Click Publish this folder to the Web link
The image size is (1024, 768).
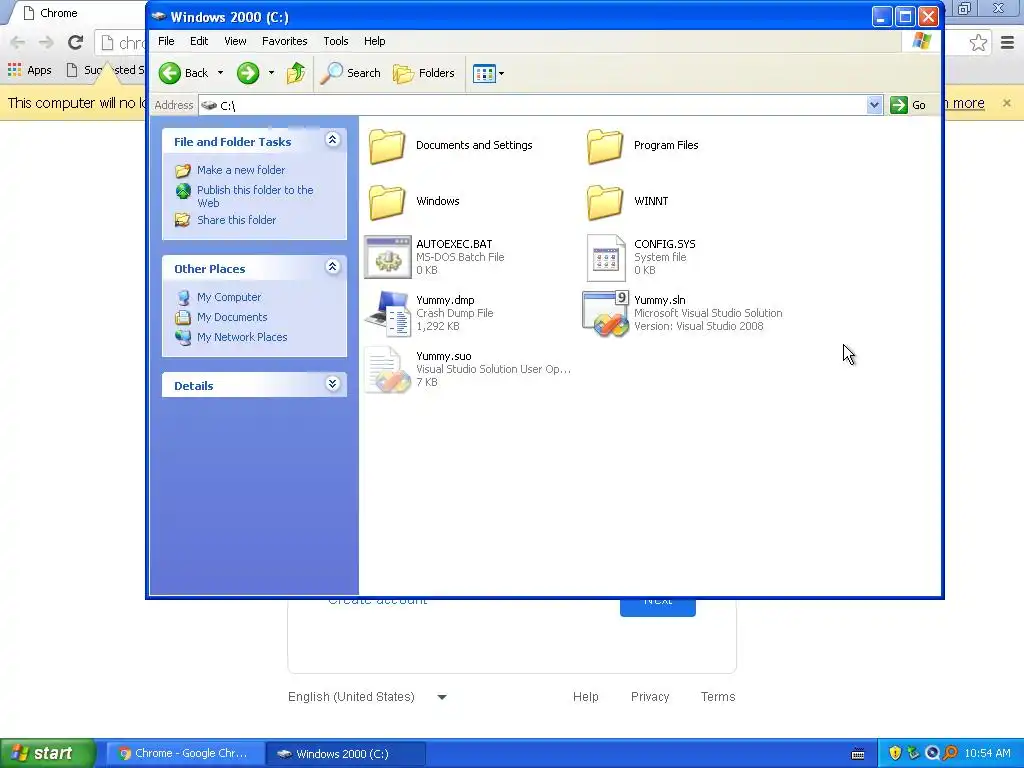[255, 197]
